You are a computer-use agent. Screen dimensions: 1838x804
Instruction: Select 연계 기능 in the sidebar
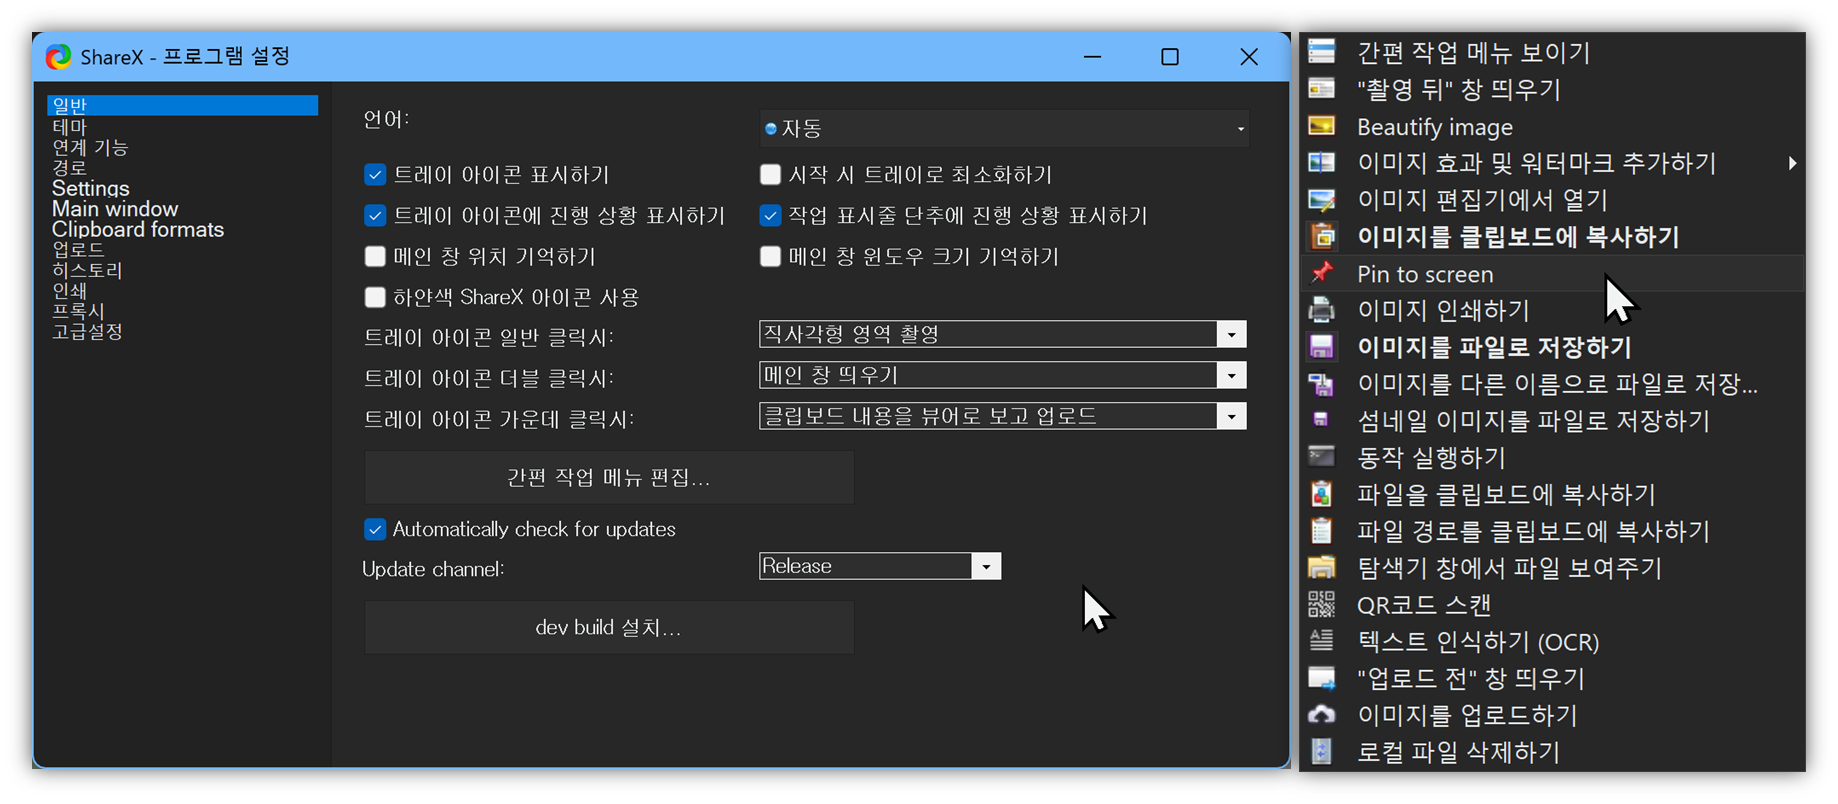90,147
